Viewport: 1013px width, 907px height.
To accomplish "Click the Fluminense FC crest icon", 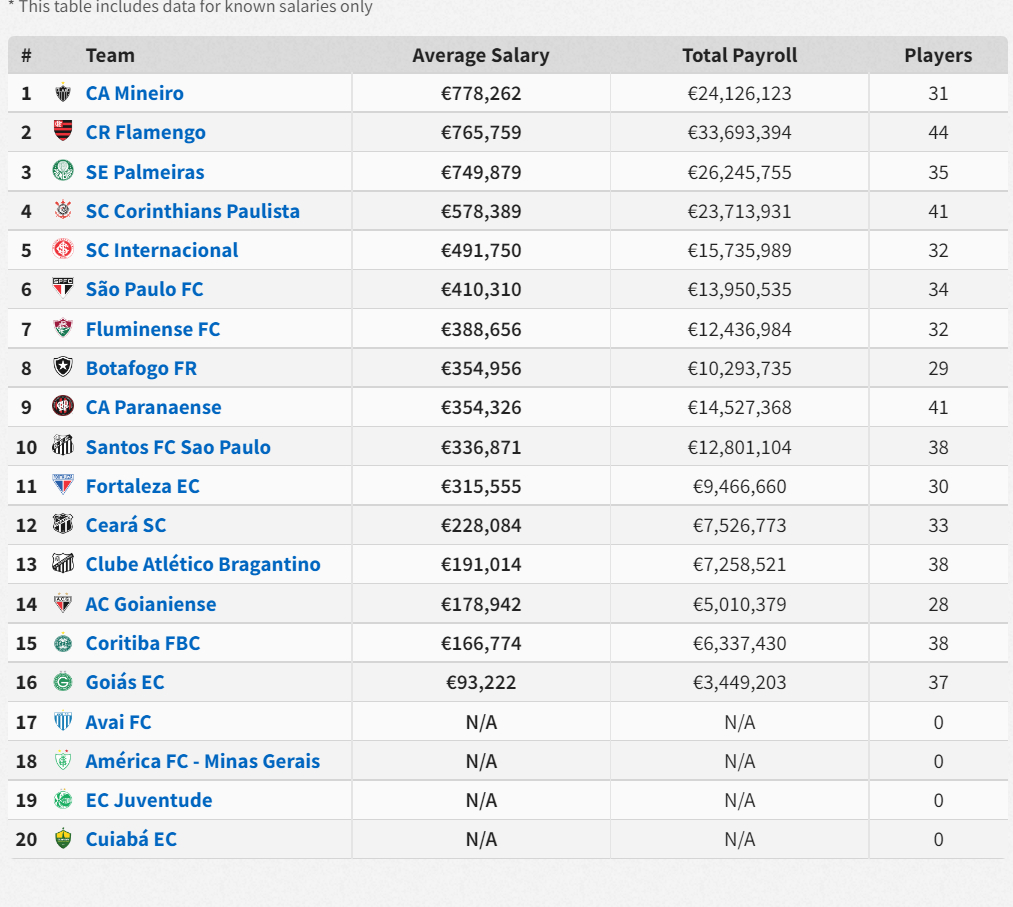I will [x=63, y=329].
